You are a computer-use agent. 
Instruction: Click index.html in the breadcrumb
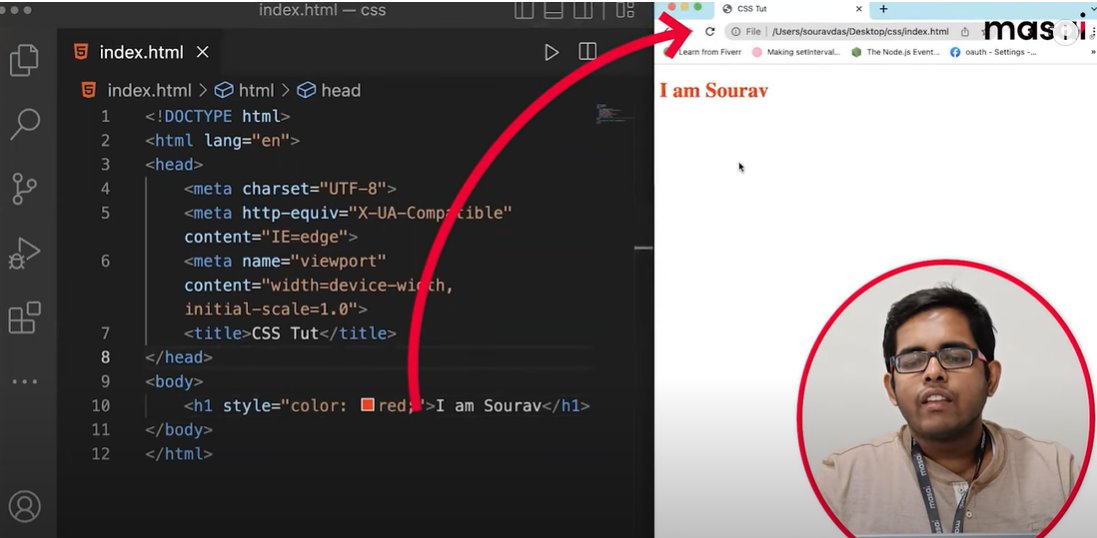tap(149, 90)
